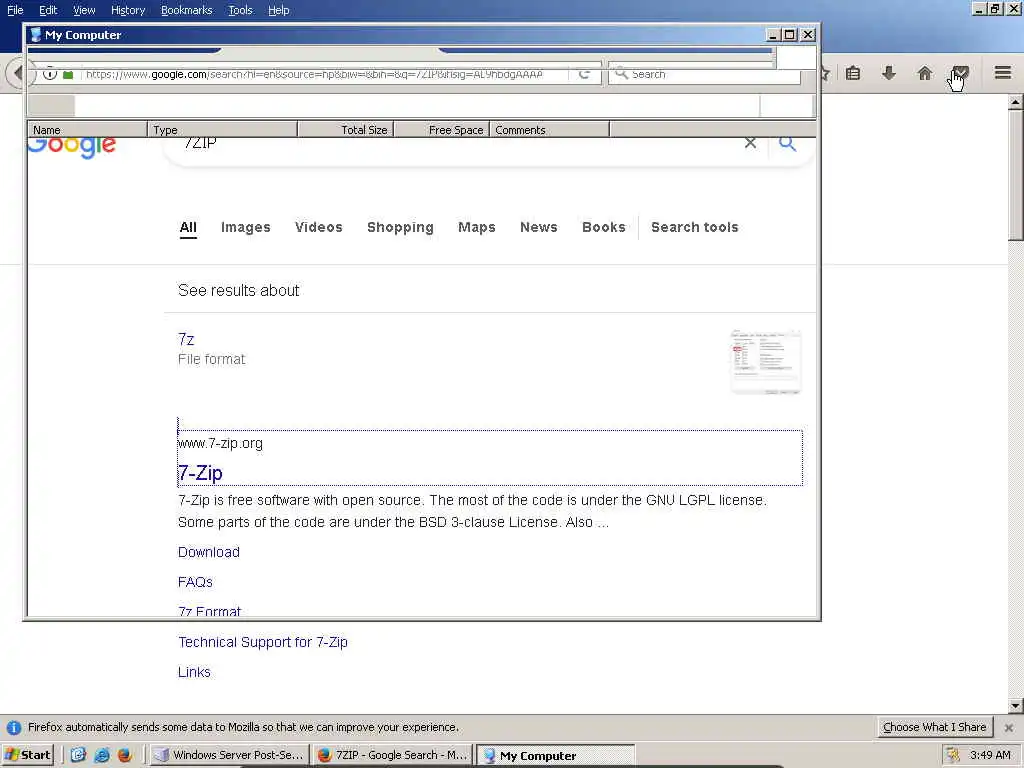Launch Internet Explorer from quick launch

(102, 755)
